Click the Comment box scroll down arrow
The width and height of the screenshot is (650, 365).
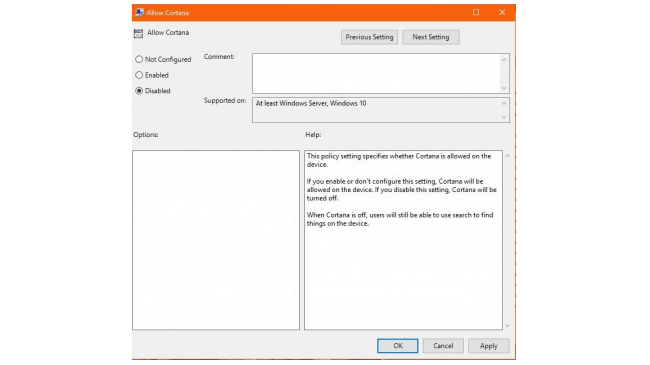point(504,88)
